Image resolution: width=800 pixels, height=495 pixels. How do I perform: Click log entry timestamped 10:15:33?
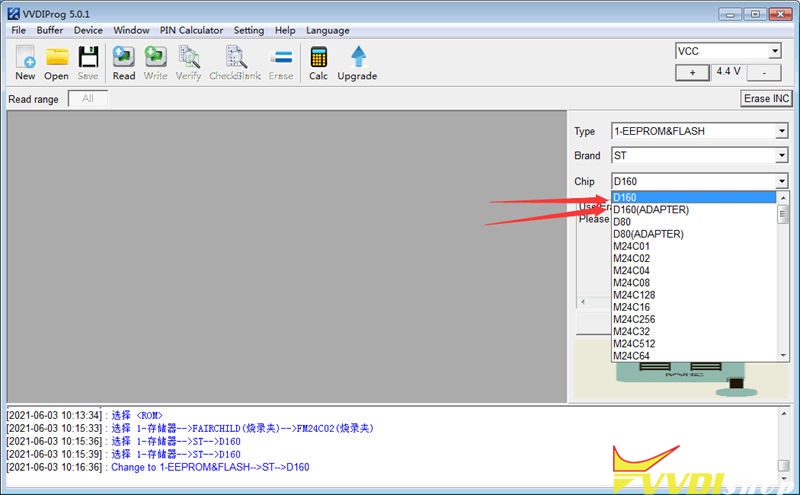(x=190, y=428)
